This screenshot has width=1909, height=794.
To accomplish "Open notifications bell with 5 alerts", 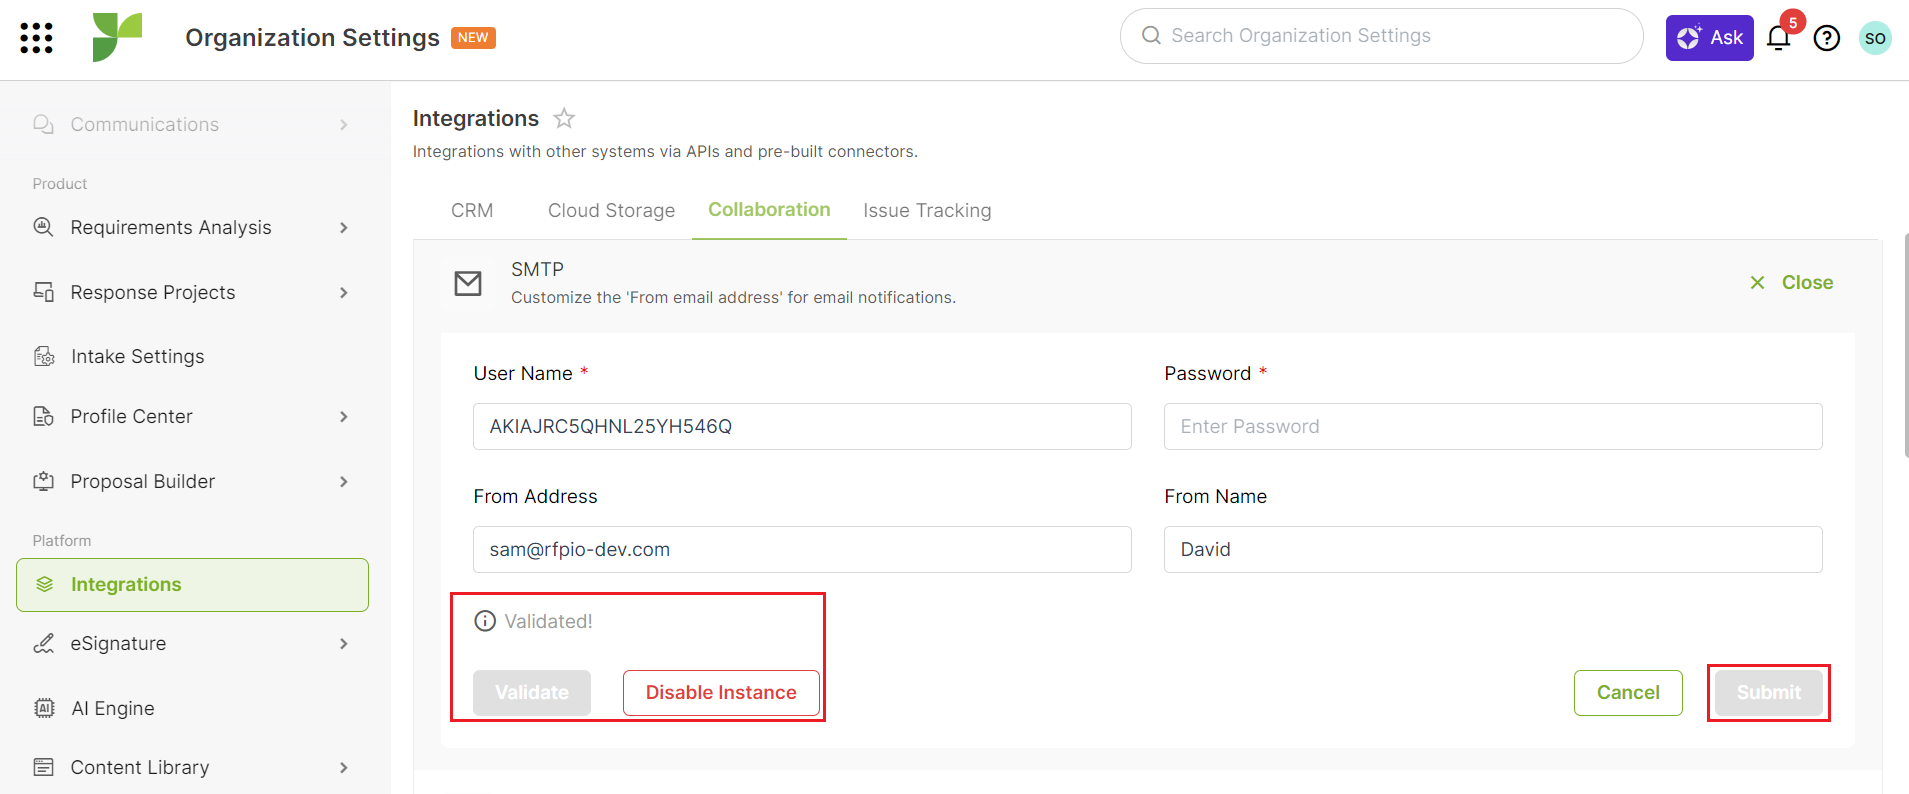I will coord(1779,38).
